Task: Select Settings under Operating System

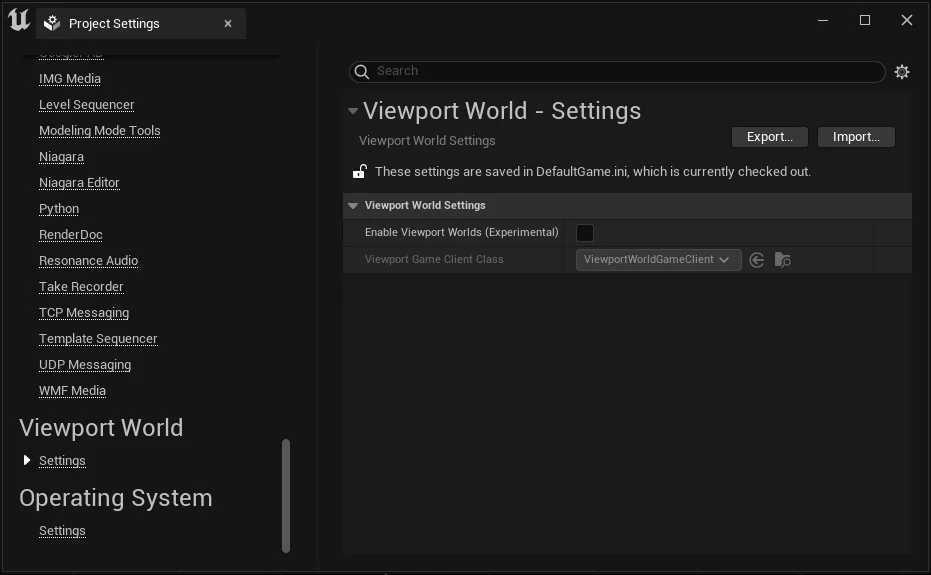Action: tap(62, 531)
